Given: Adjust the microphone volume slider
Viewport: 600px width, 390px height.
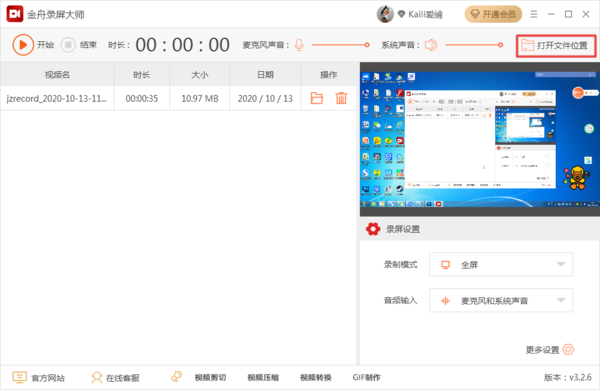Looking at the screenshot, I should [x=341, y=45].
